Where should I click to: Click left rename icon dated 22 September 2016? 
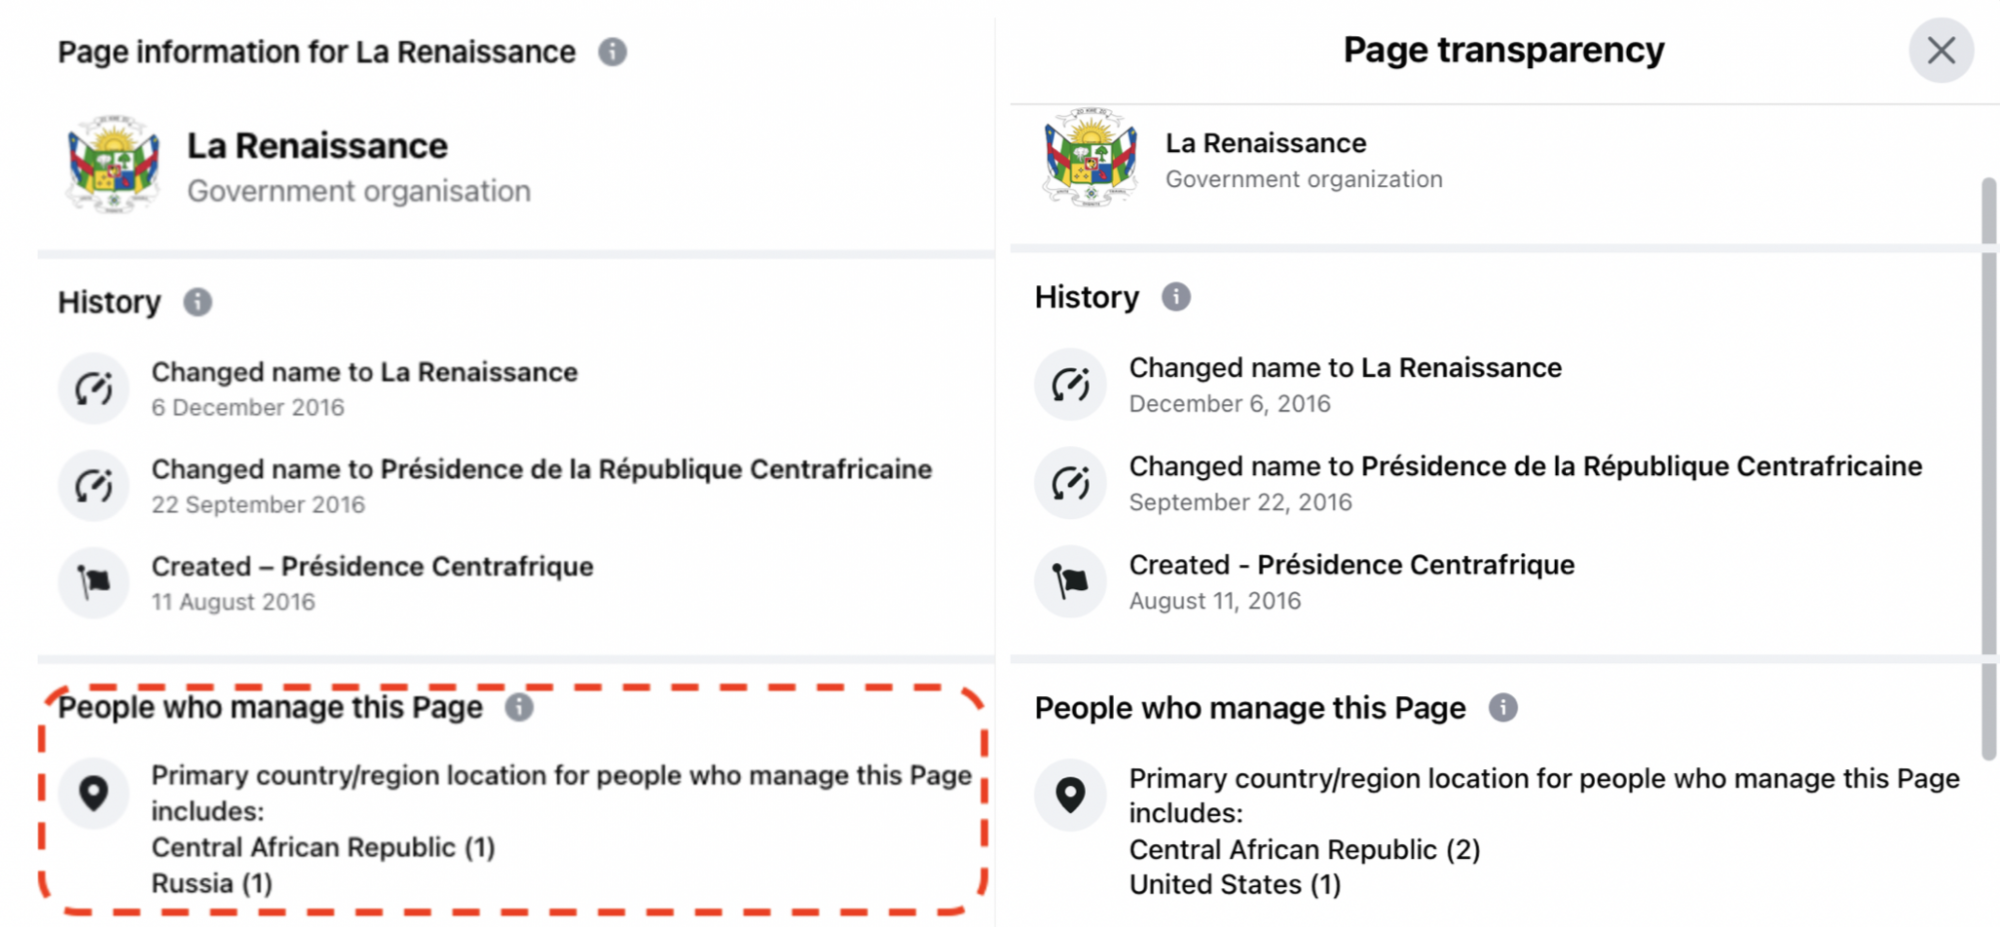94,486
